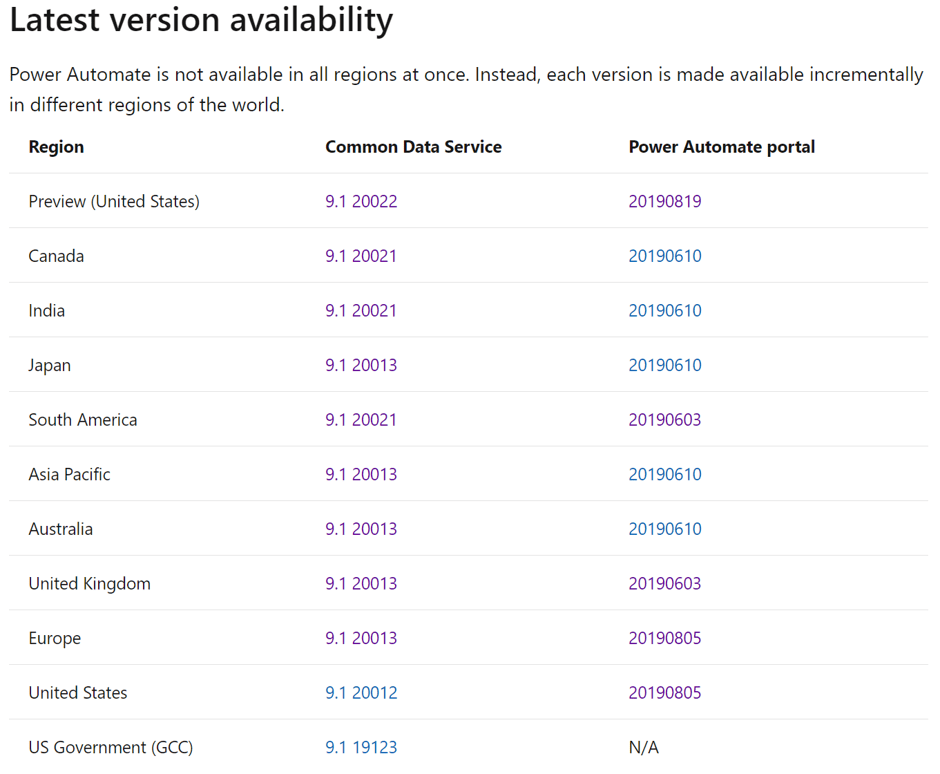Open South America's 20190603 portal link
The image size is (940, 774).
pyautogui.click(x=665, y=420)
